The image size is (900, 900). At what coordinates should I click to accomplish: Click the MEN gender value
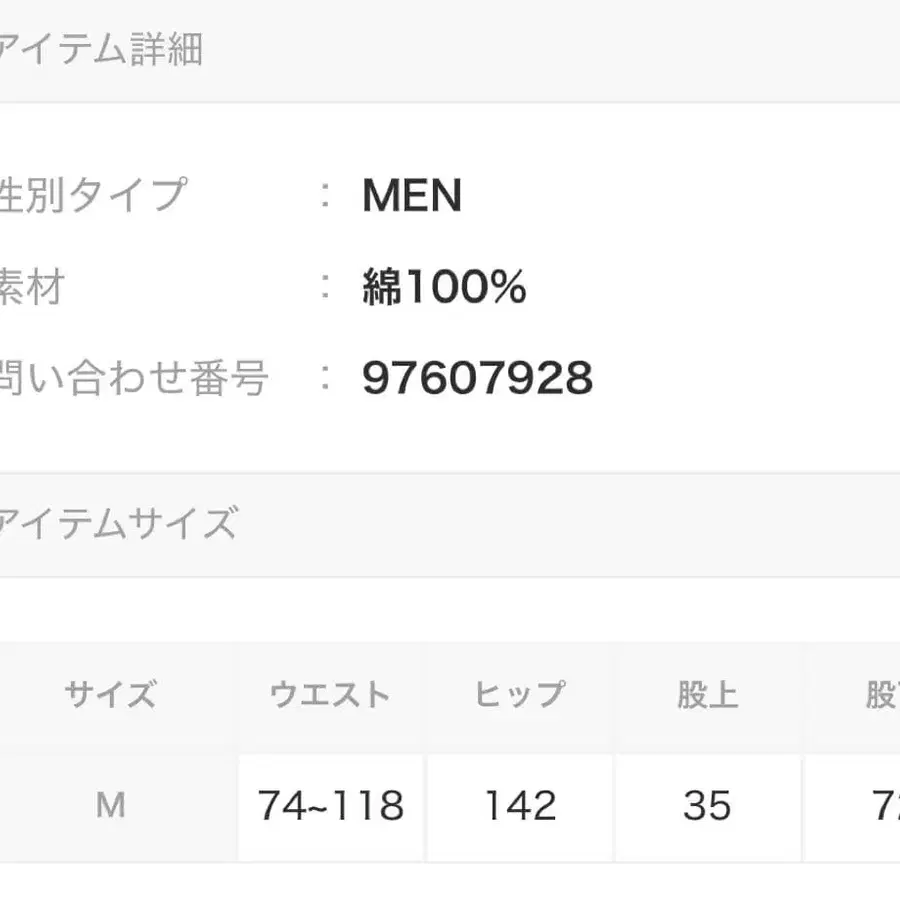(x=412, y=196)
